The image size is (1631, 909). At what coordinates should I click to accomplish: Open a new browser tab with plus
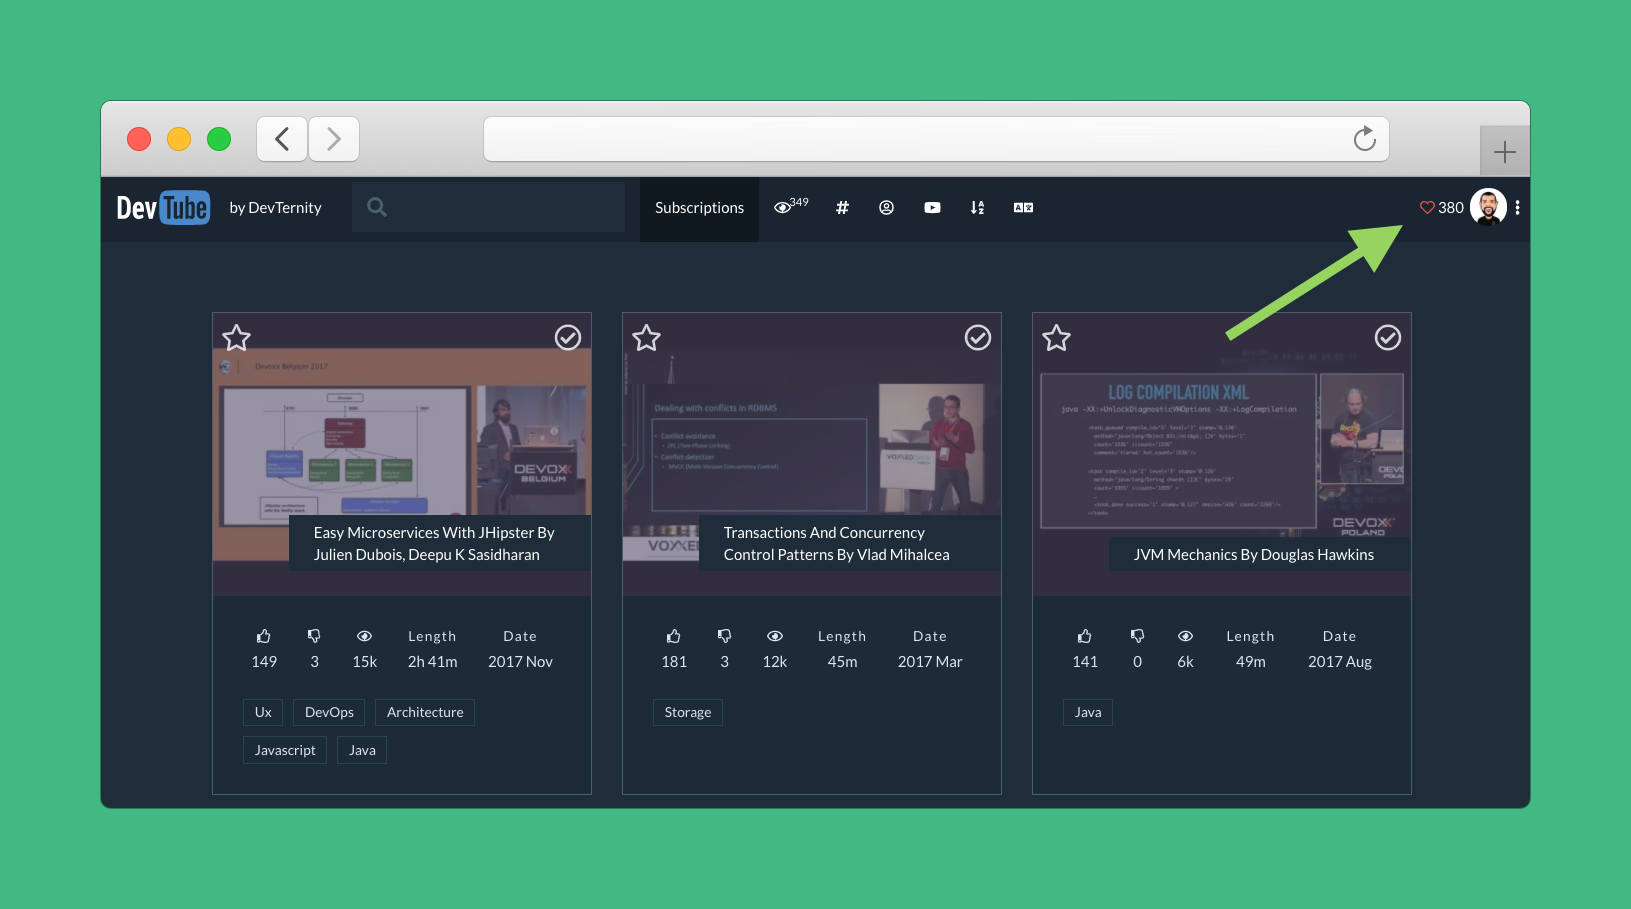point(1505,152)
